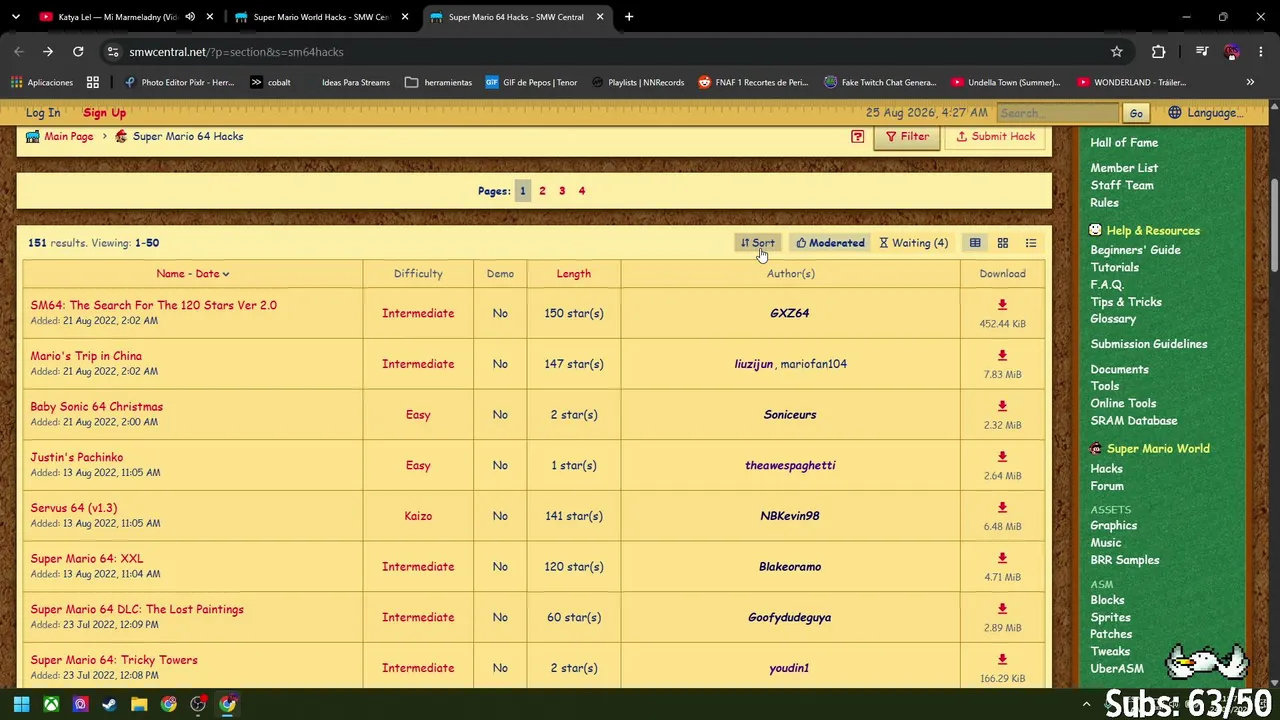Open the SRAM Database sidebar link

point(1134,421)
